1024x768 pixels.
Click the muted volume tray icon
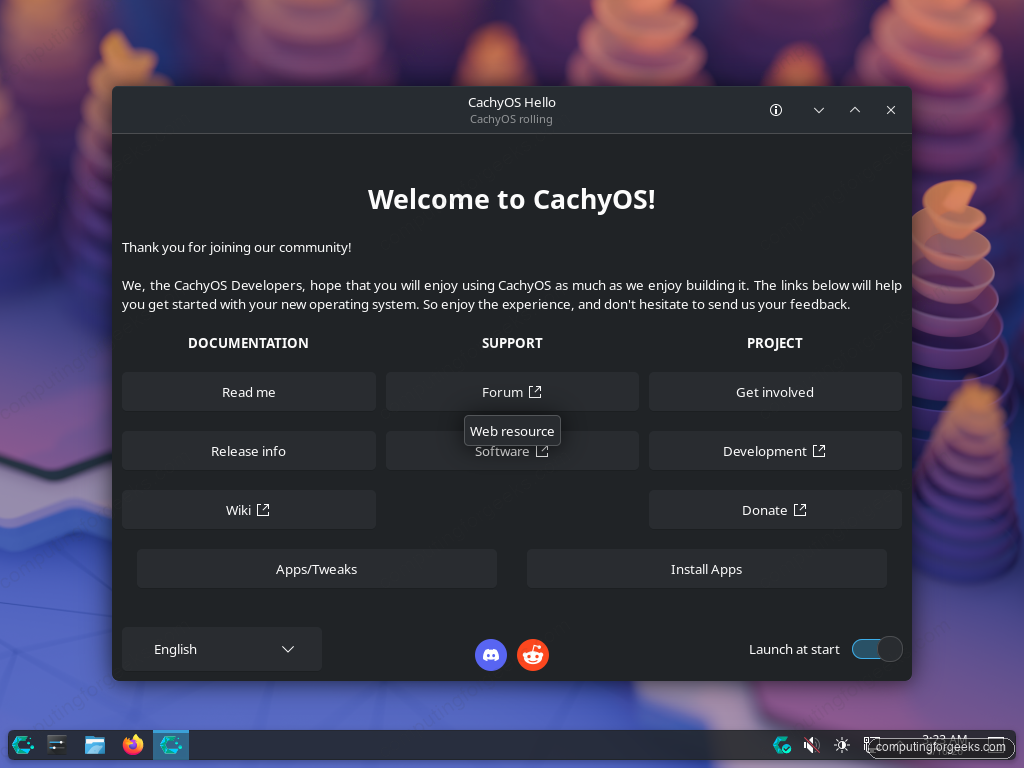click(812, 744)
